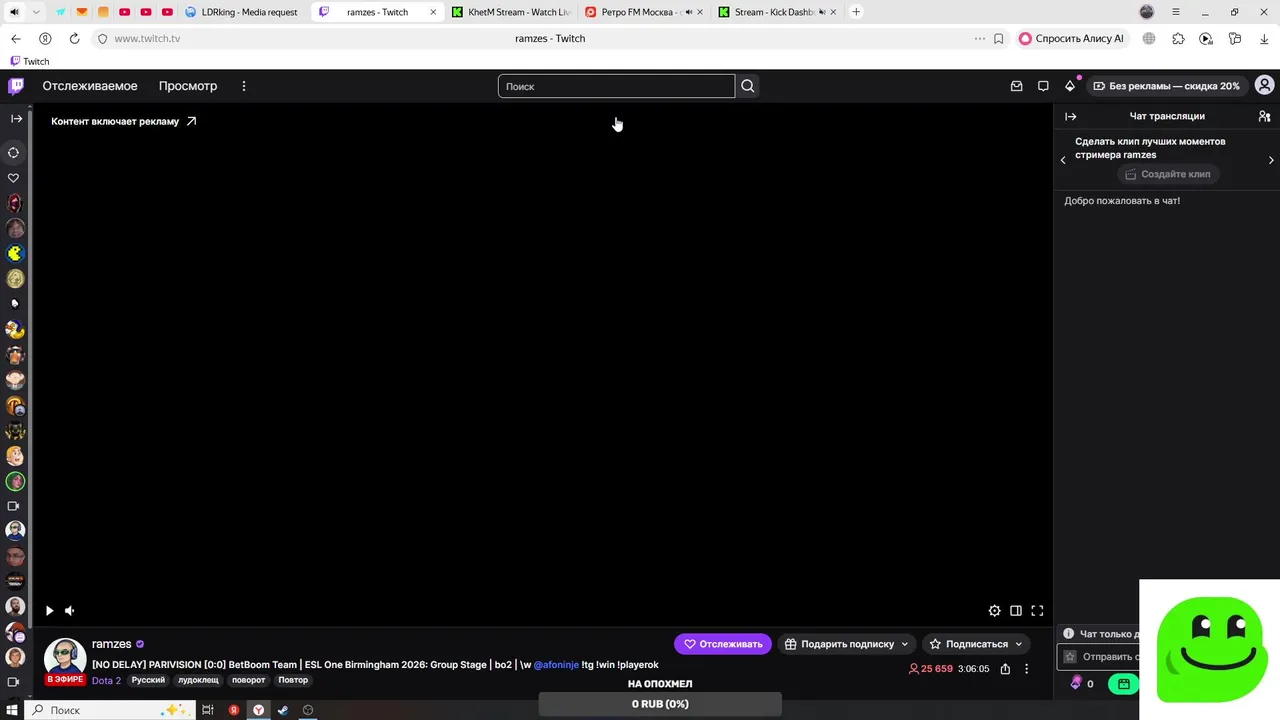Mute the stream volume
Screen dimensions: 1280x720
(70, 611)
